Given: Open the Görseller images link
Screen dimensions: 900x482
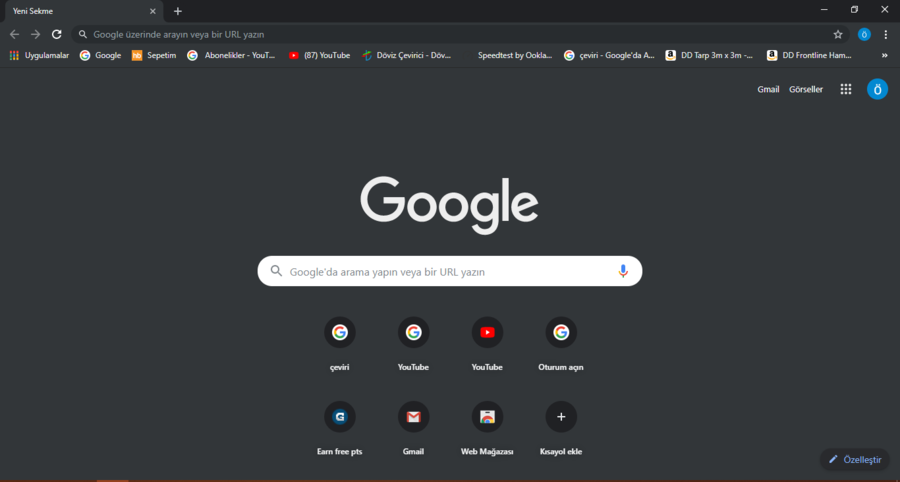Looking at the screenshot, I should click(806, 90).
